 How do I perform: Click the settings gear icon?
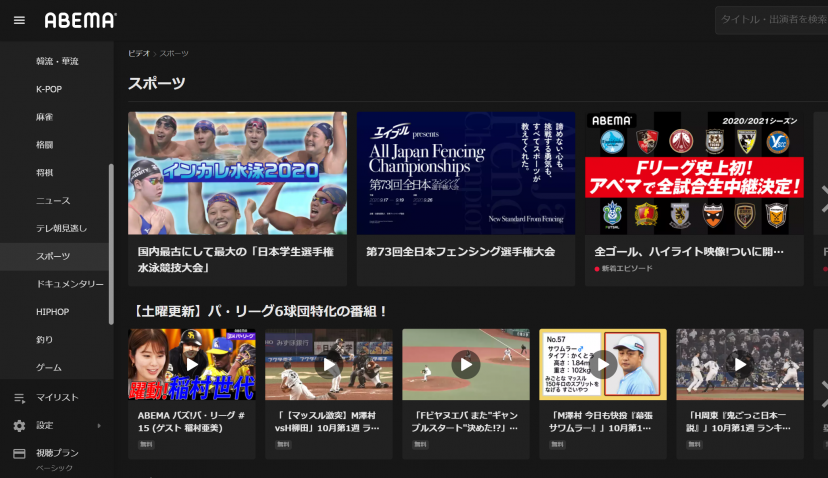[20, 426]
